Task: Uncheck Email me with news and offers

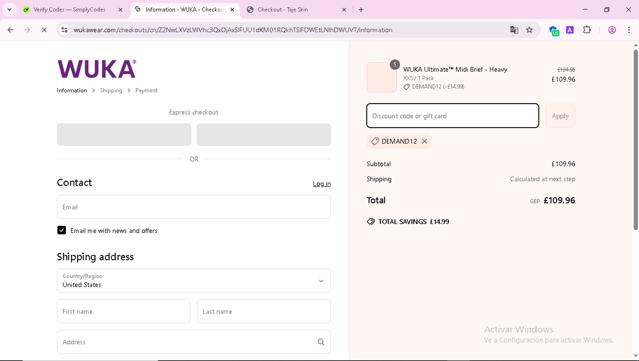Action: coord(62,230)
